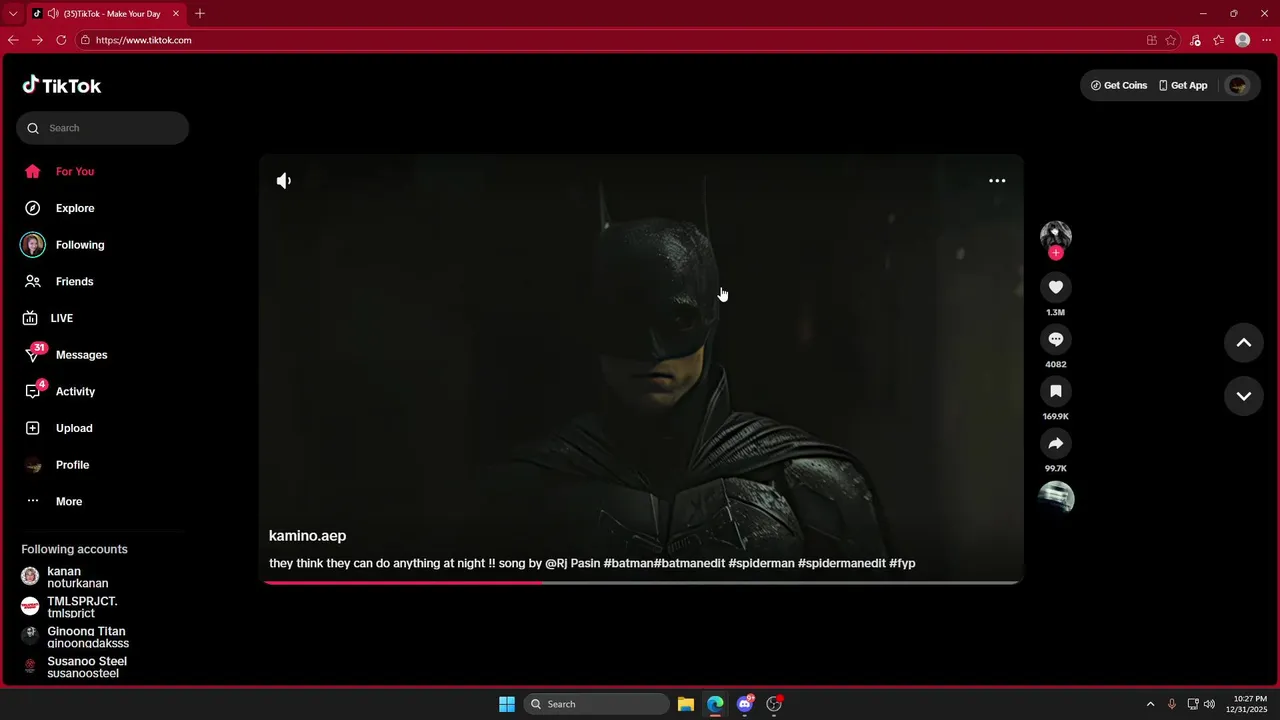This screenshot has height=720, width=1280.
Task: Unmute or mute the video sound
Action: [284, 181]
